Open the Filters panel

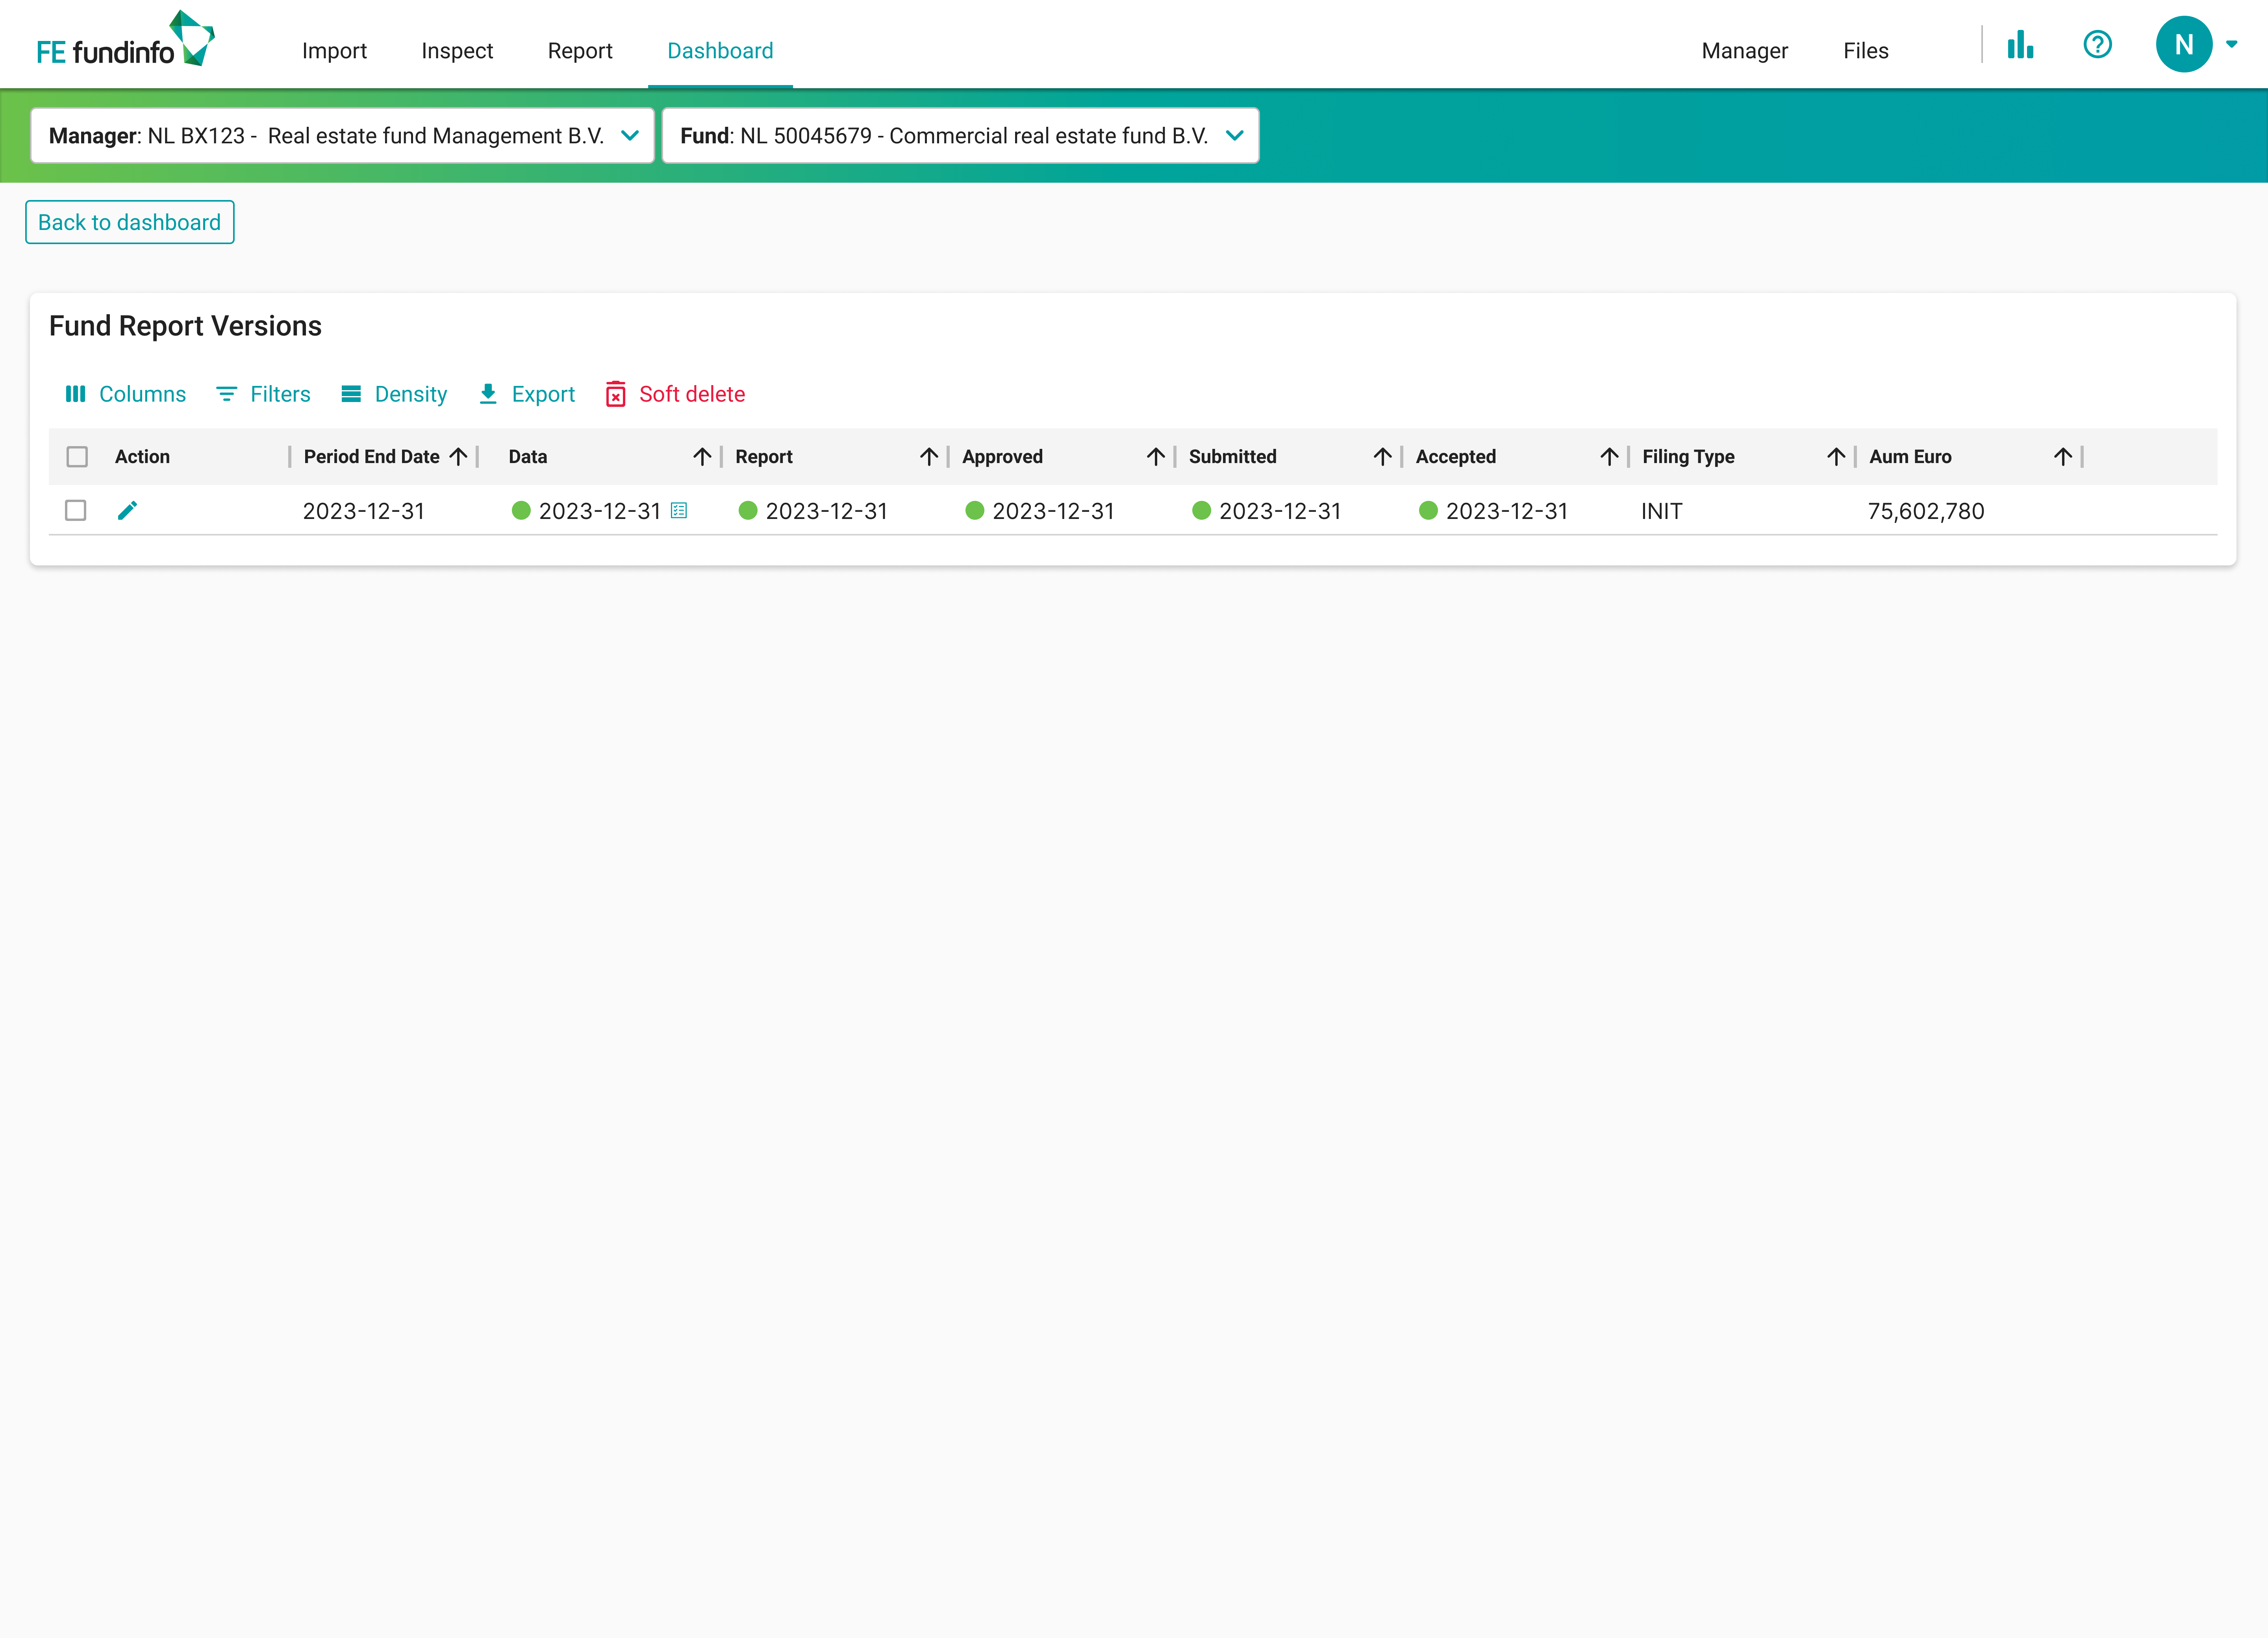(263, 394)
